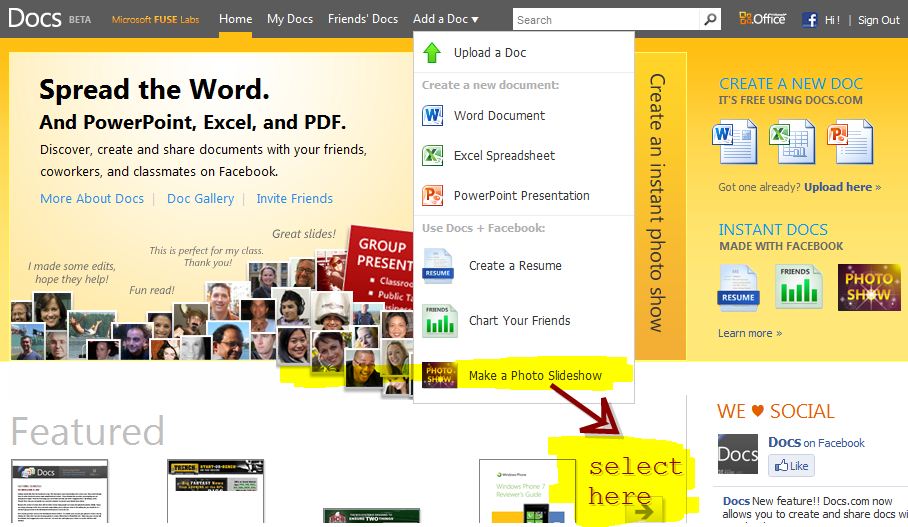
Task: Open the Add a Doc dropdown
Action: pos(445,19)
